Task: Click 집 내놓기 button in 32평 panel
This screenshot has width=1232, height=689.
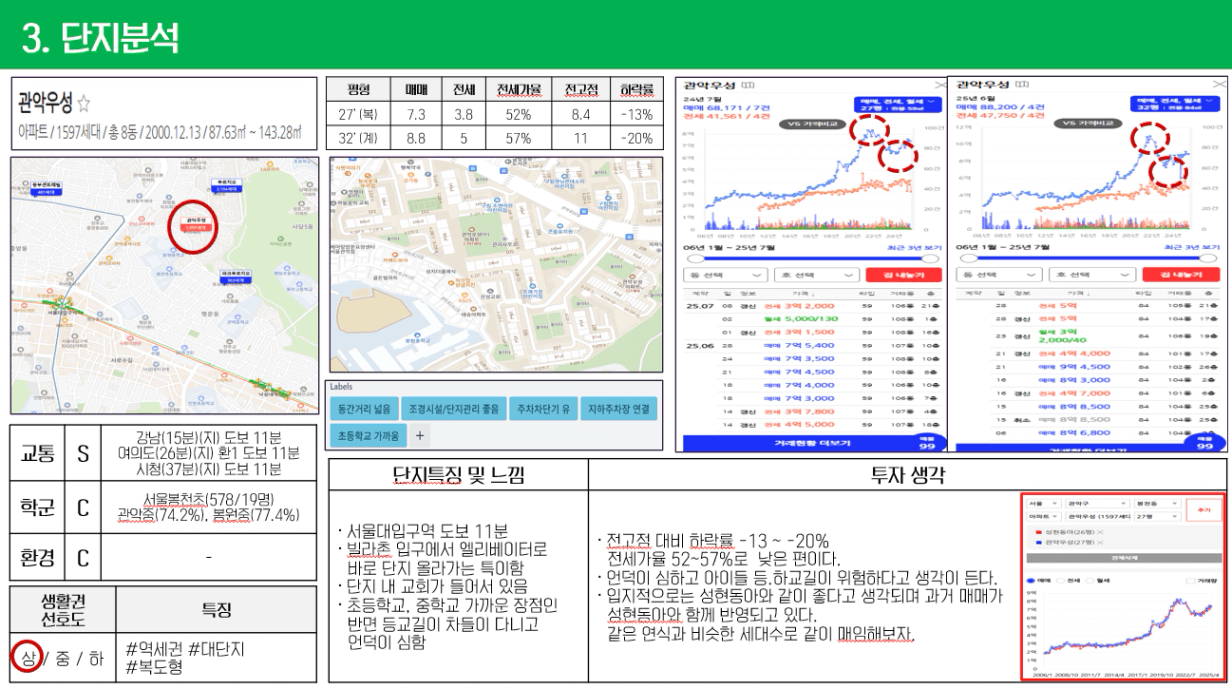Action: point(1181,274)
